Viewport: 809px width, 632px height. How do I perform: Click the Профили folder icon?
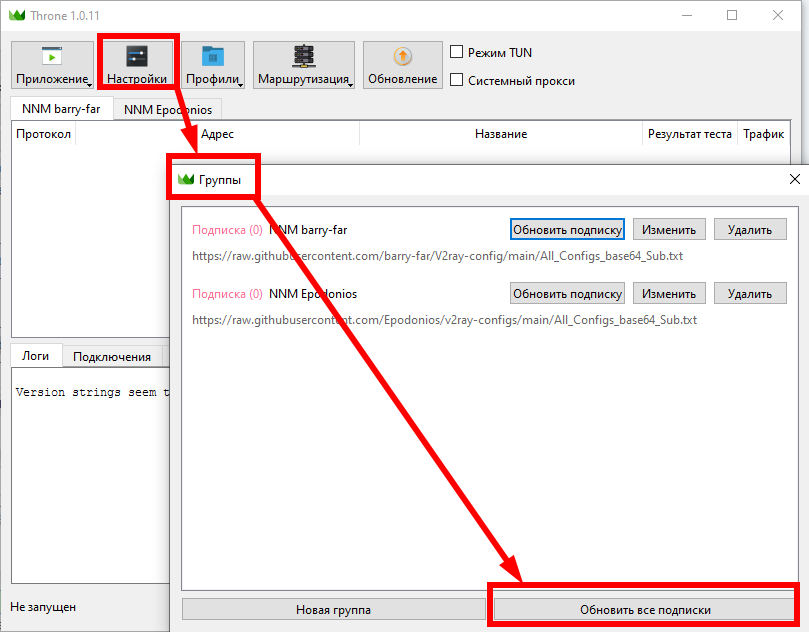(x=212, y=57)
